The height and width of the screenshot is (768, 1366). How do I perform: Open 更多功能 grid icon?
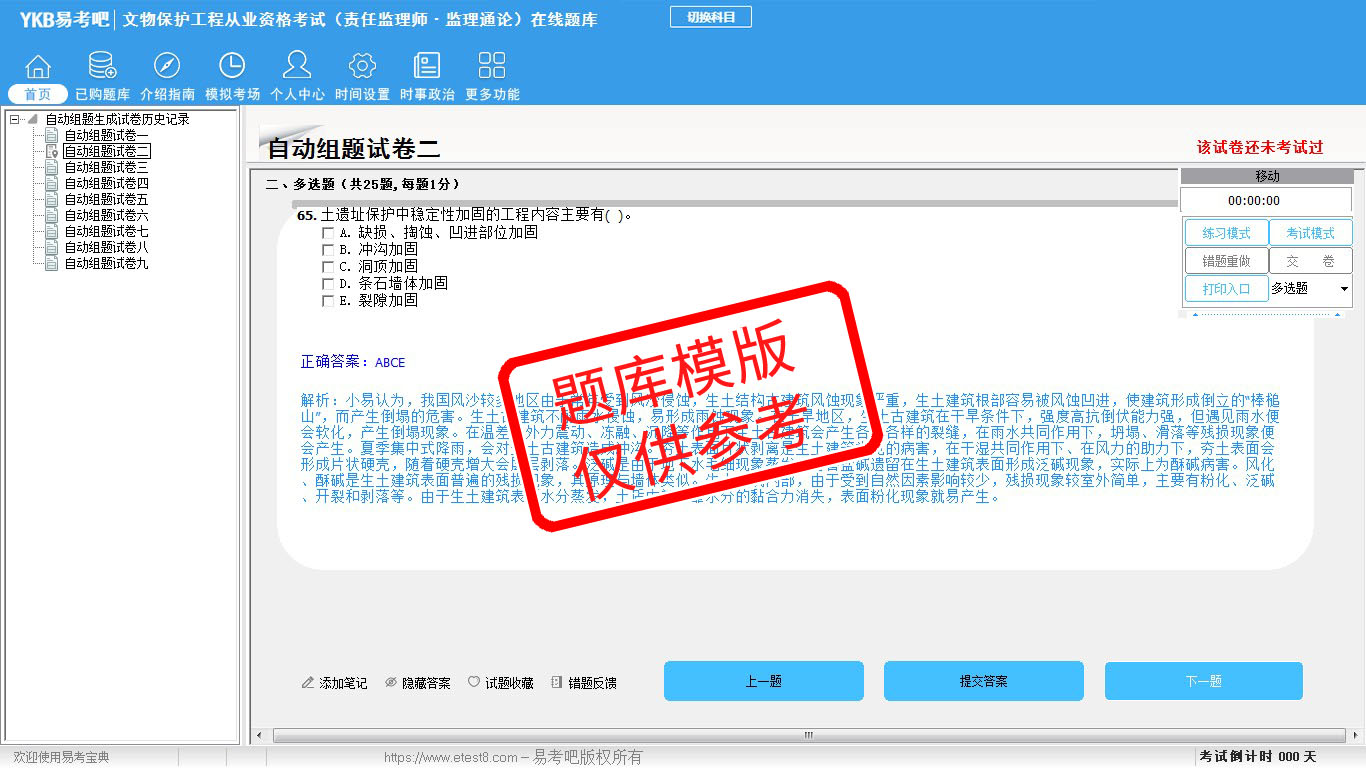pyautogui.click(x=492, y=67)
